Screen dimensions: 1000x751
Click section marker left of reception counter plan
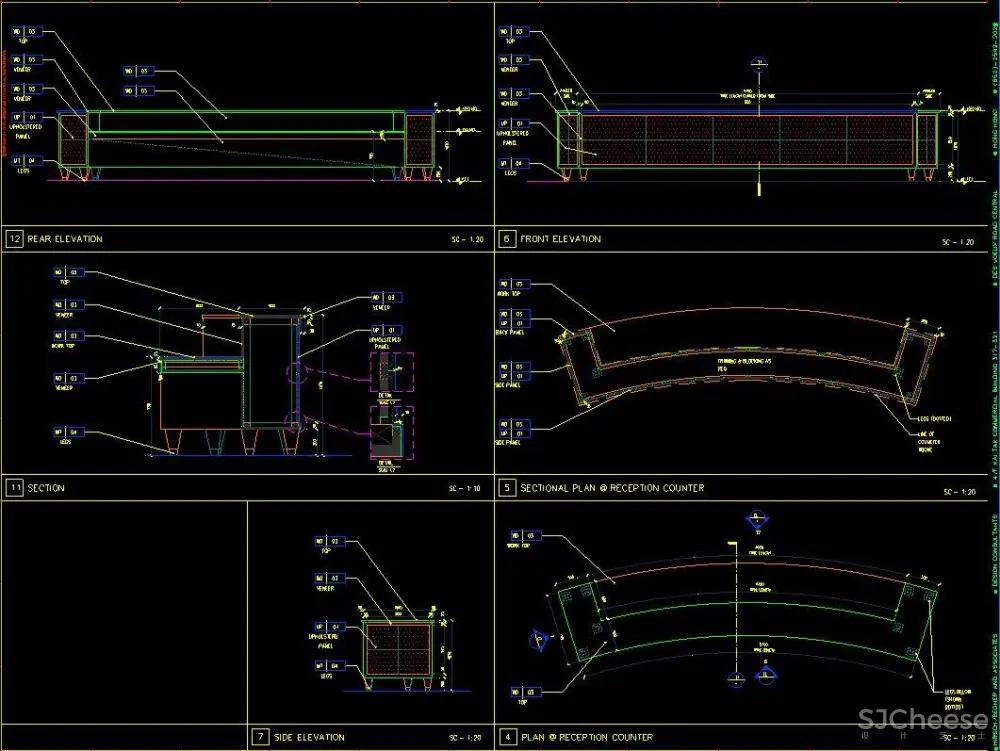point(538,639)
